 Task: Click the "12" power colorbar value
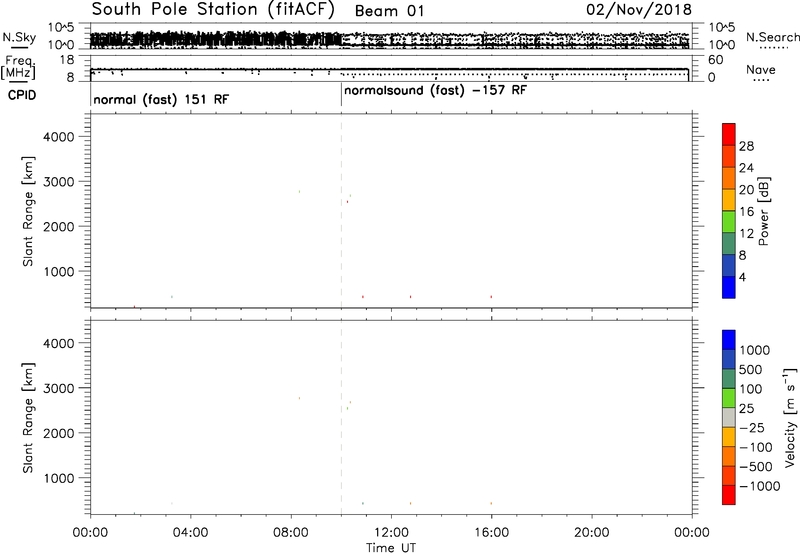746,234
